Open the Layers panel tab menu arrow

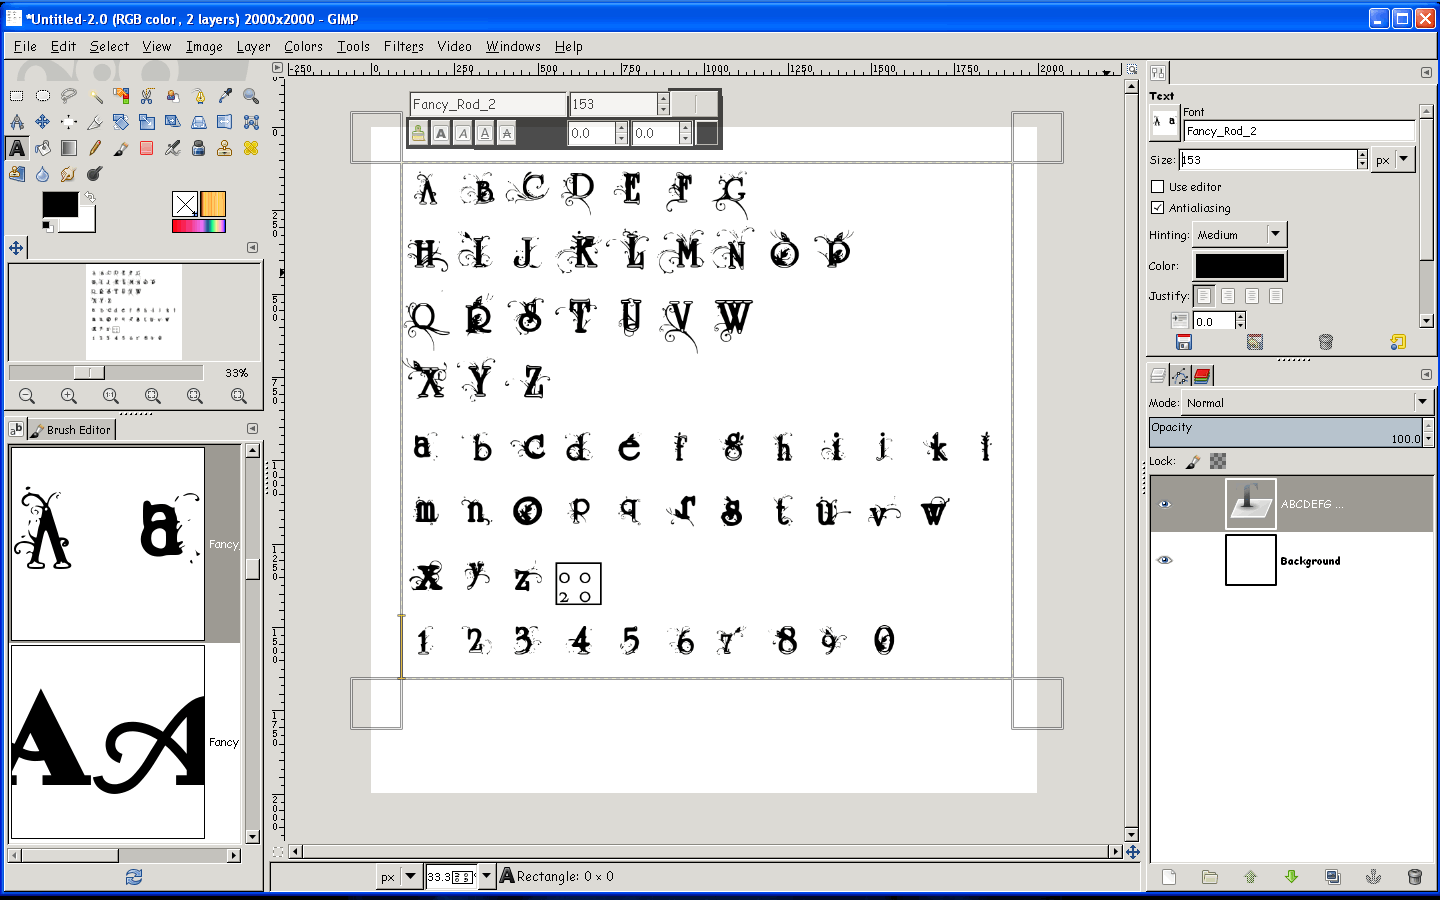pyautogui.click(x=1426, y=375)
